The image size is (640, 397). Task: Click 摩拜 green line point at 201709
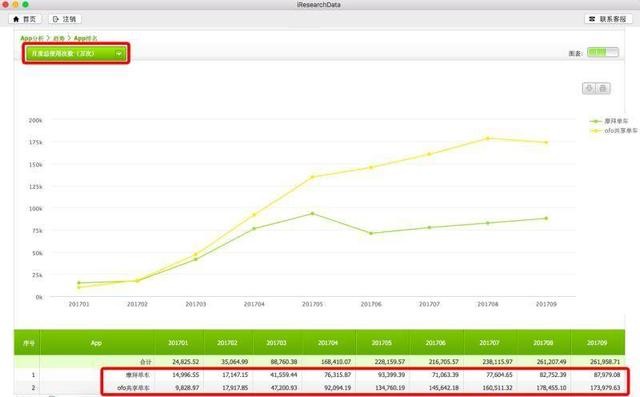coord(546,218)
